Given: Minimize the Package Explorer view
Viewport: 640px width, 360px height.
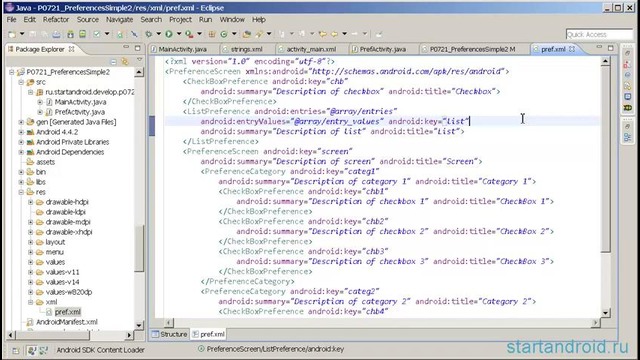Looking at the screenshot, I should point(126,48).
